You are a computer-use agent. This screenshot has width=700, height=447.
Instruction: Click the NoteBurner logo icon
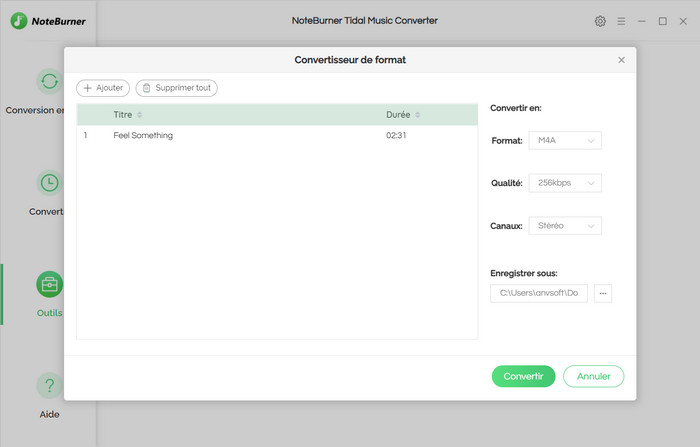[19, 21]
